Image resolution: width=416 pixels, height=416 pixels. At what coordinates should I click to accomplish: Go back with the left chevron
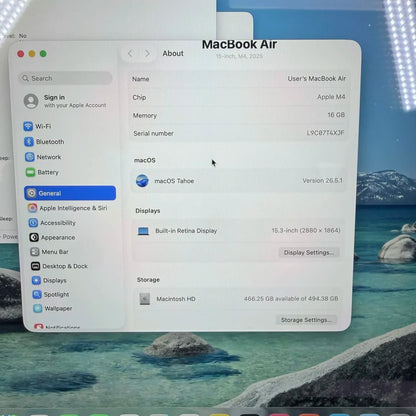[130, 53]
